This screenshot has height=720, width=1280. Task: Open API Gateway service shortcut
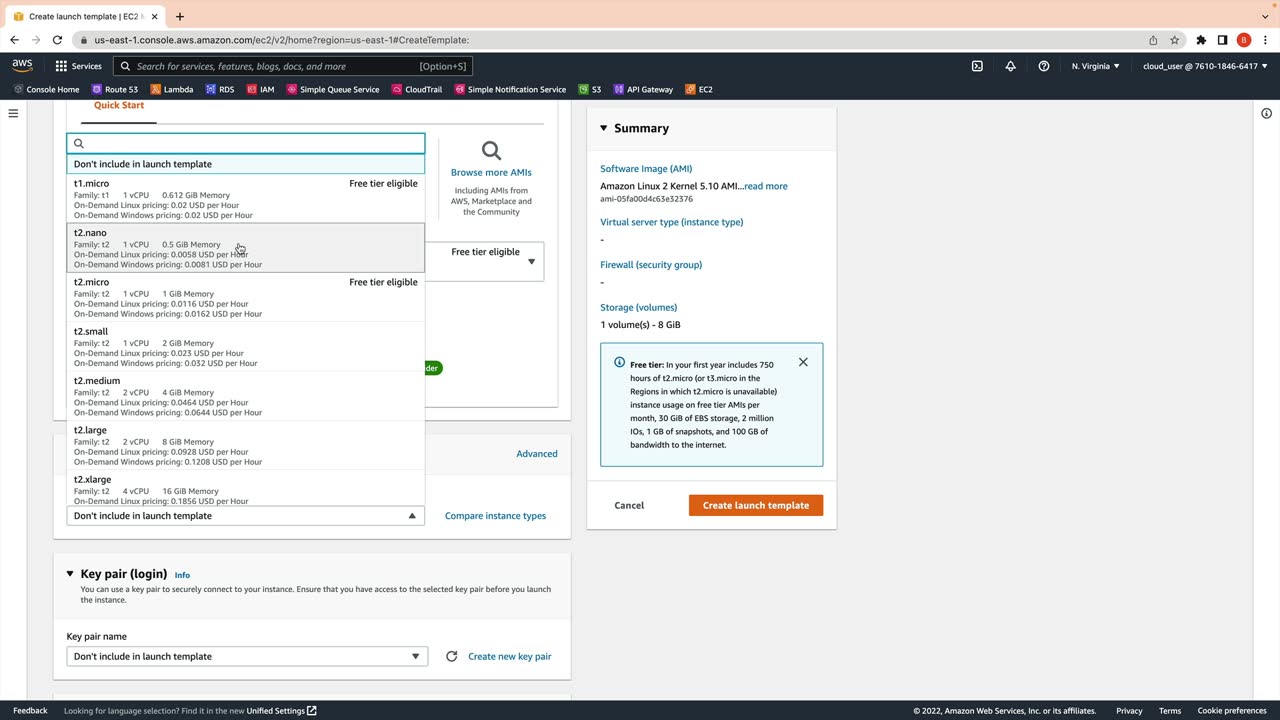tap(643, 89)
